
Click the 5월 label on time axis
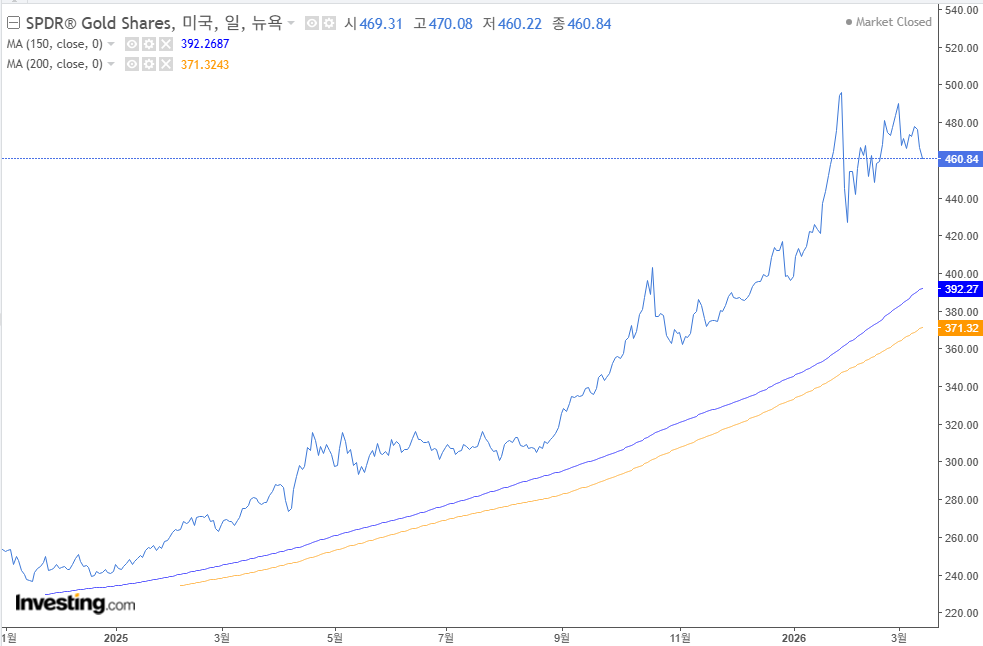coord(335,638)
